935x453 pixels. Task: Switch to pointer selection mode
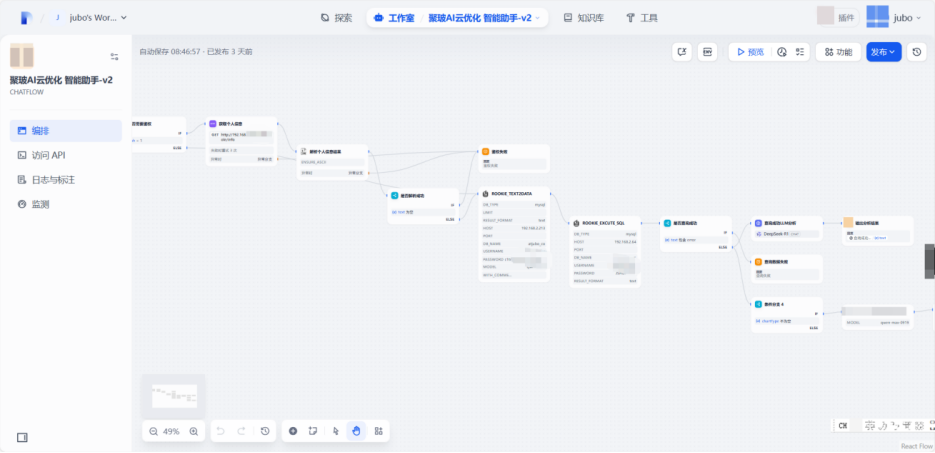coord(335,431)
